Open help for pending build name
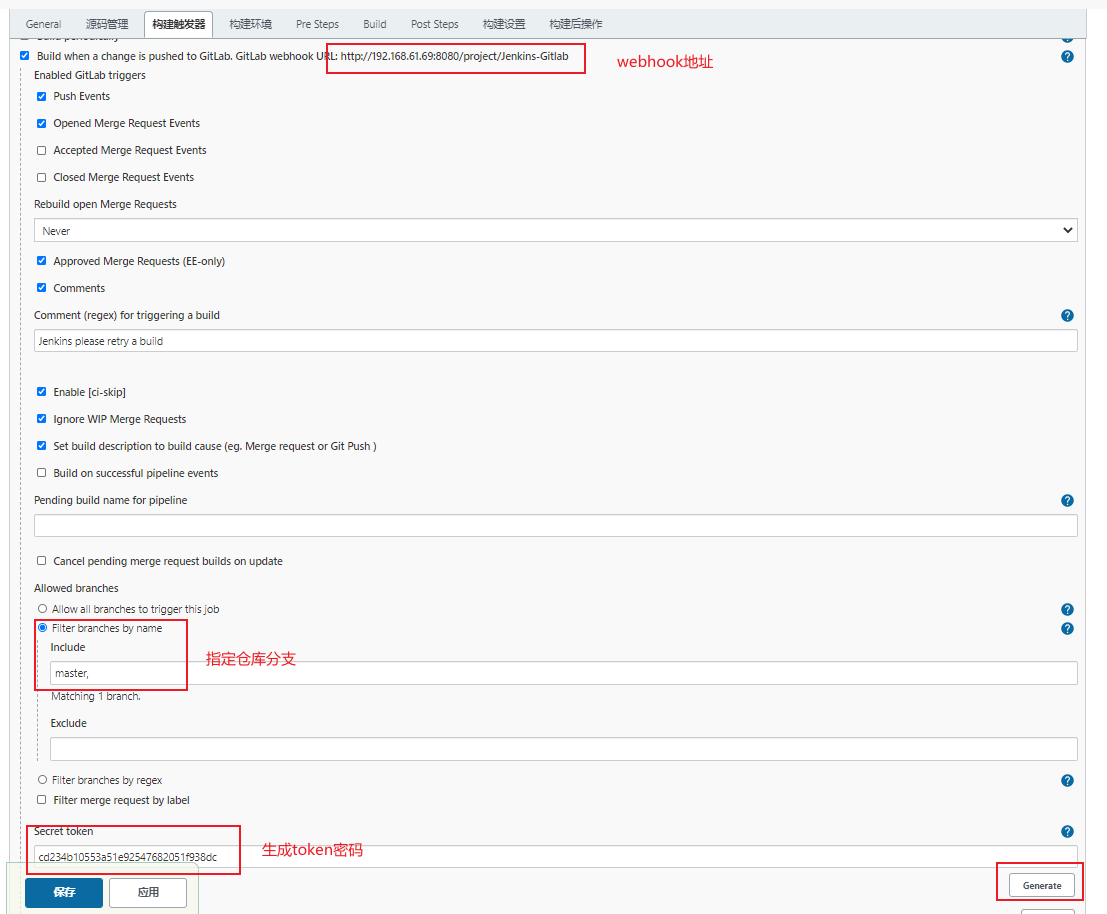 tap(1067, 500)
